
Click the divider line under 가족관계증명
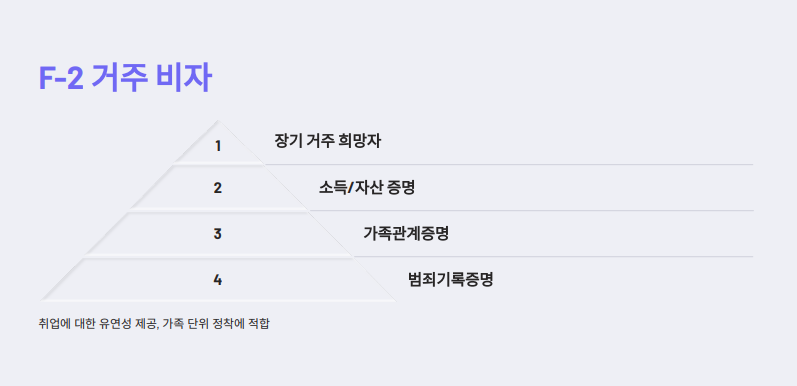tap(554, 256)
